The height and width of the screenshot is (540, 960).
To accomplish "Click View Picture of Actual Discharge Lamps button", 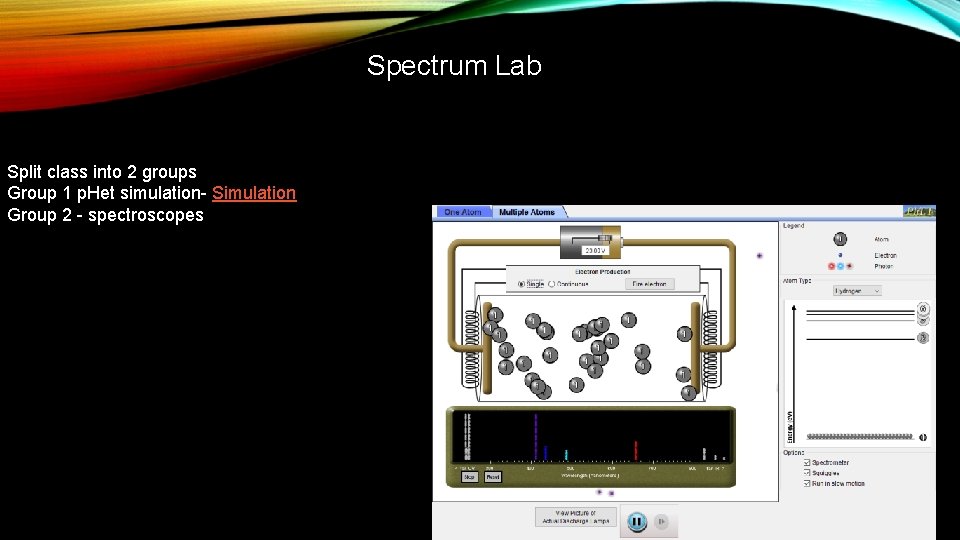I will (576, 517).
